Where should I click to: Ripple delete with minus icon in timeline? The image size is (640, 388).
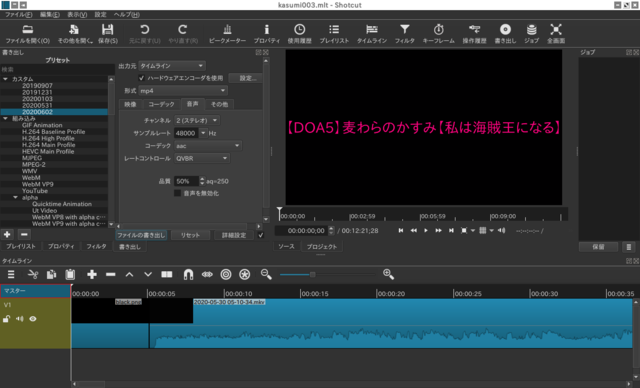(111, 275)
